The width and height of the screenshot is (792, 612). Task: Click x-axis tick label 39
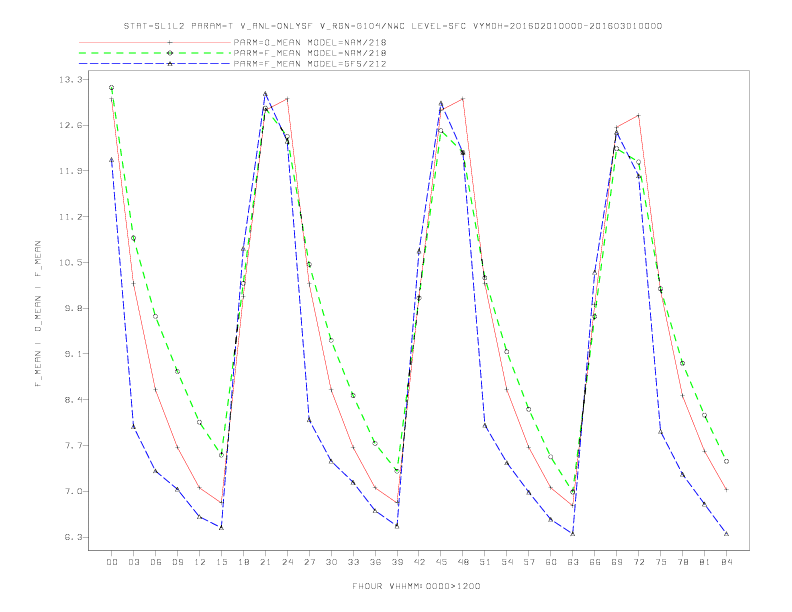tap(398, 562)
